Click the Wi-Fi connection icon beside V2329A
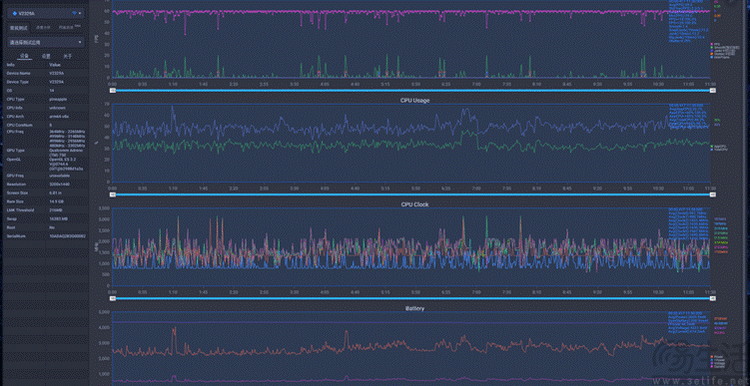 [x=74, y=13]
